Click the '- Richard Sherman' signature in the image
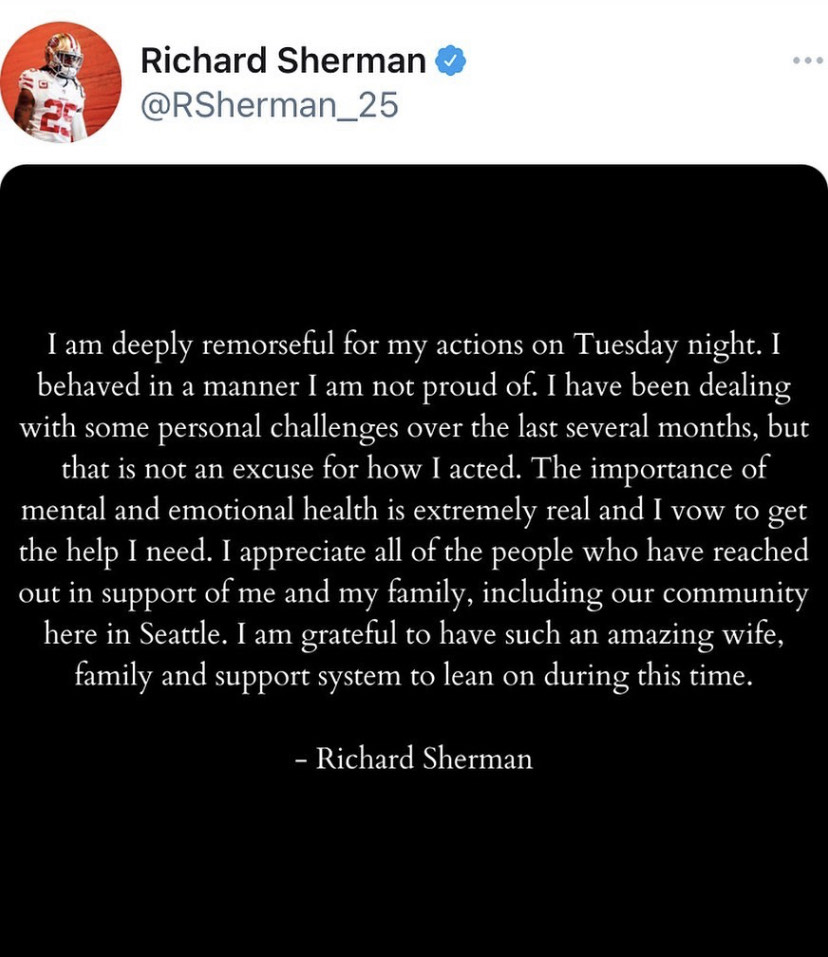Screen dimensions: 828x957 click(x=414, y=758)
